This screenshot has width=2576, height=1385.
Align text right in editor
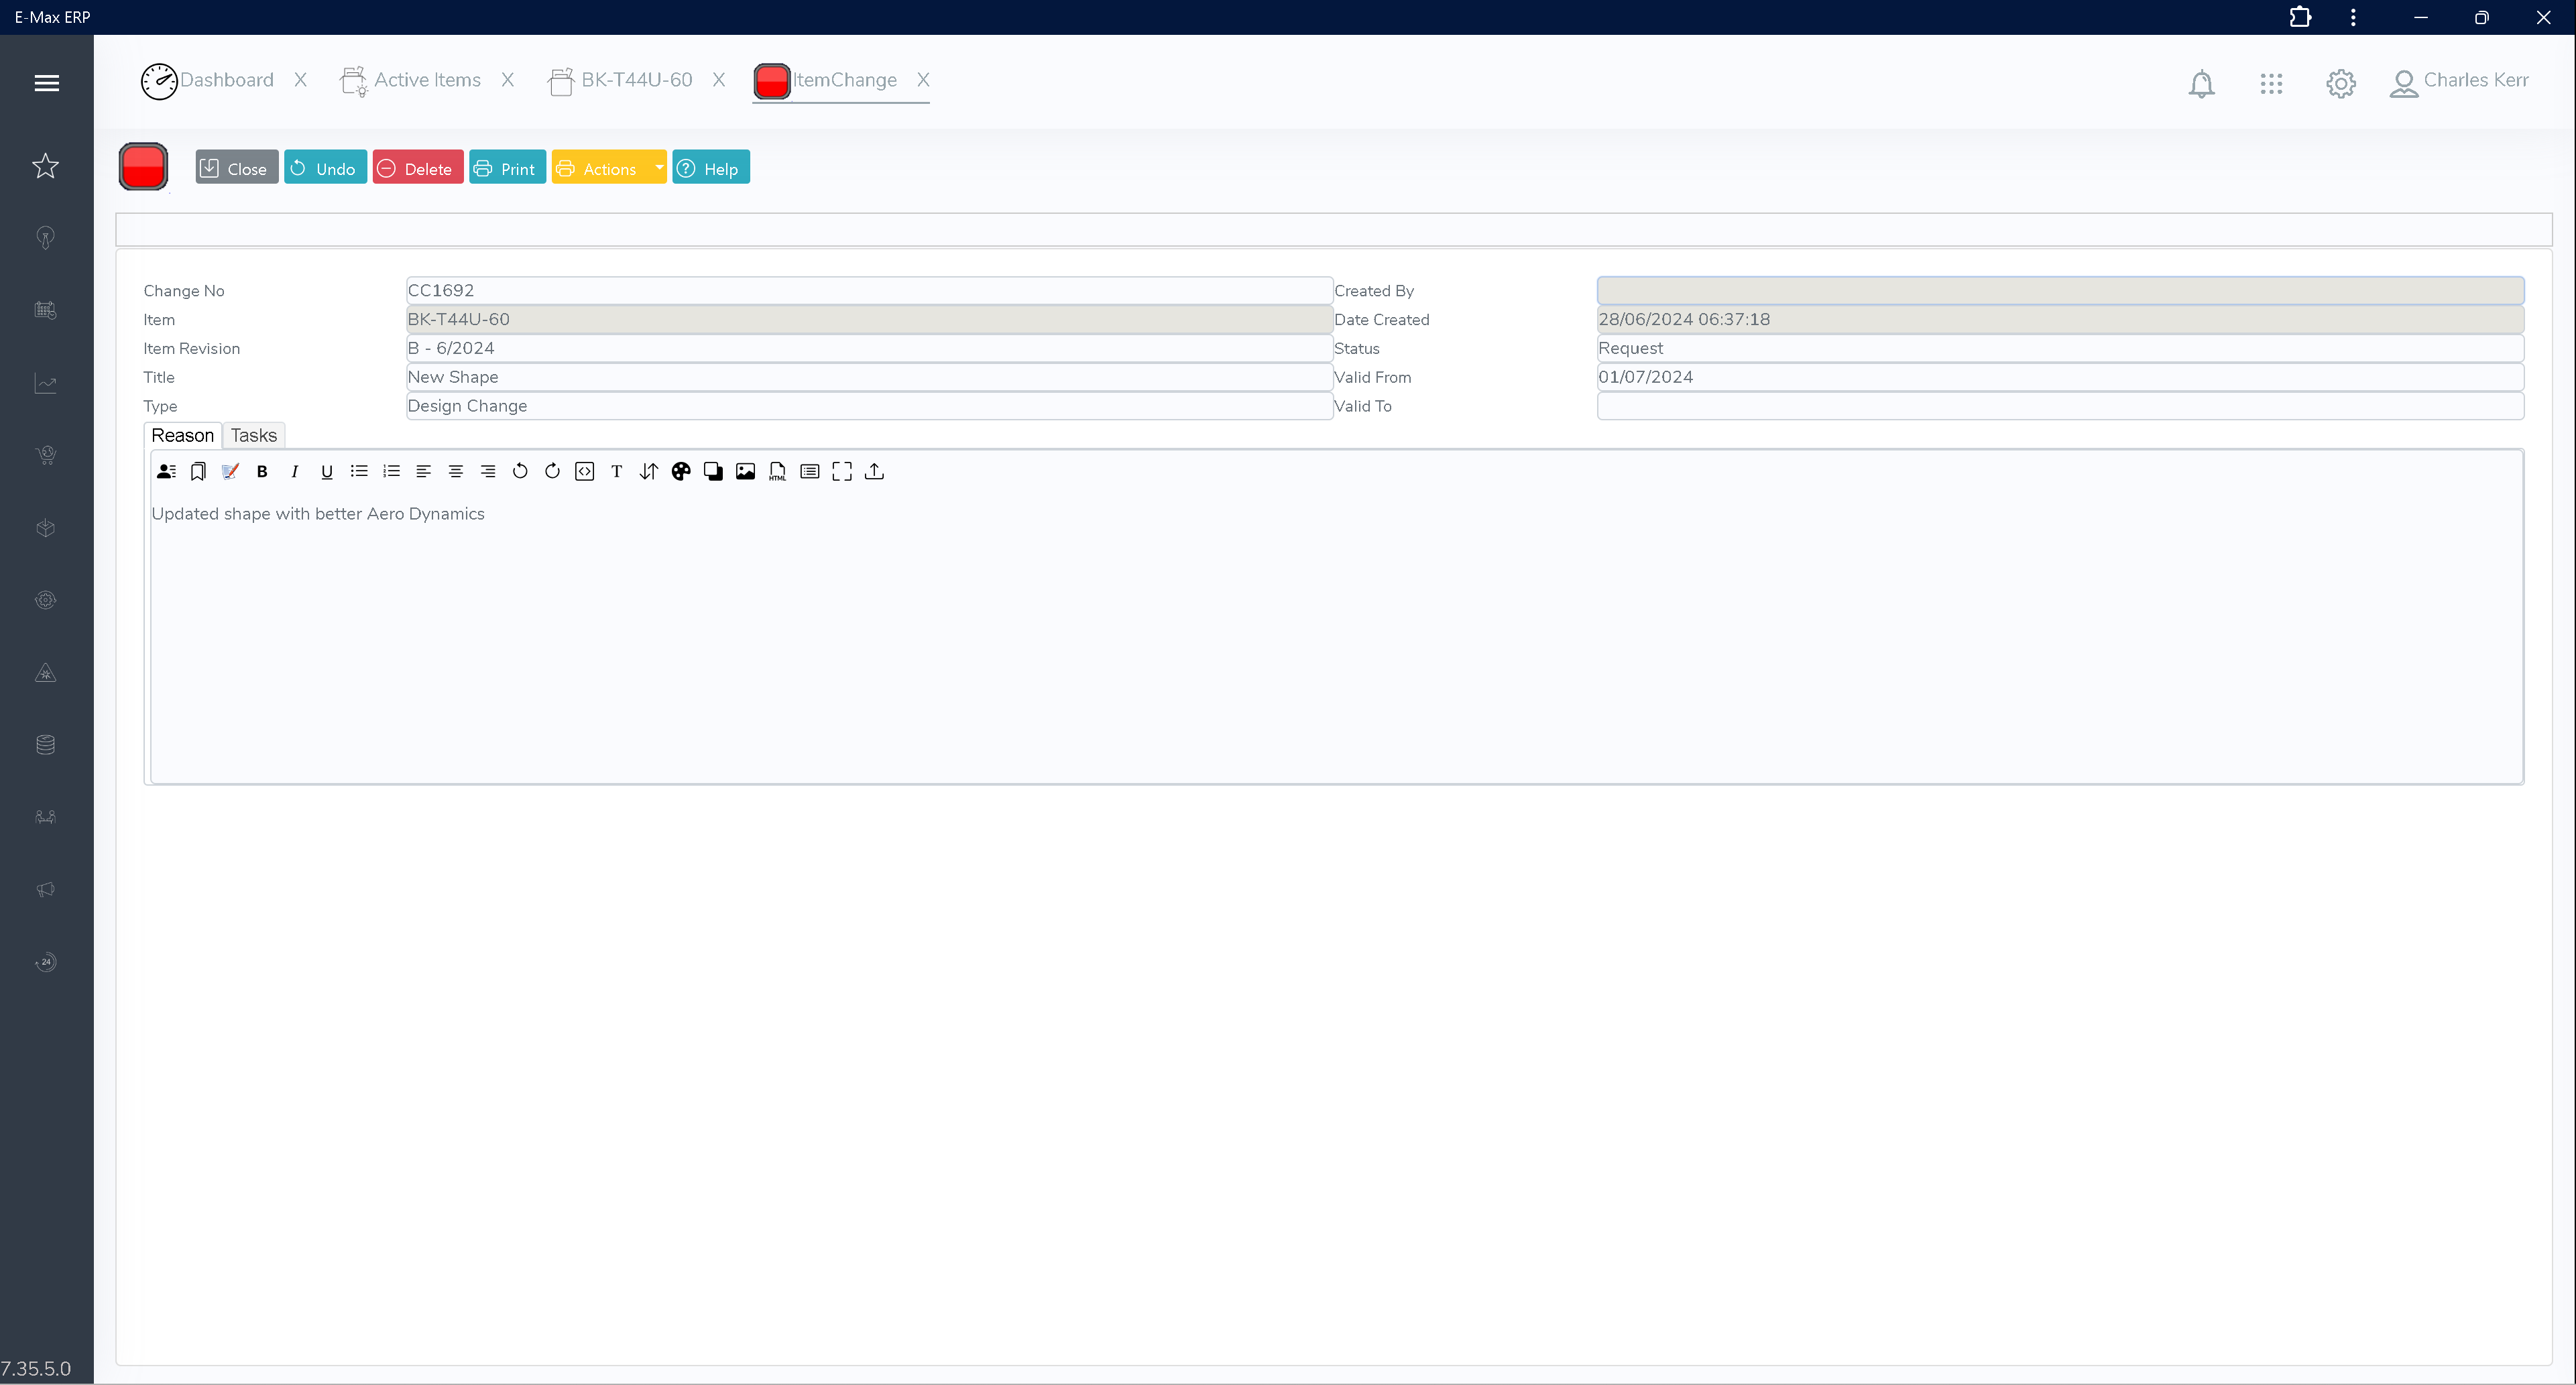point(488,472)
